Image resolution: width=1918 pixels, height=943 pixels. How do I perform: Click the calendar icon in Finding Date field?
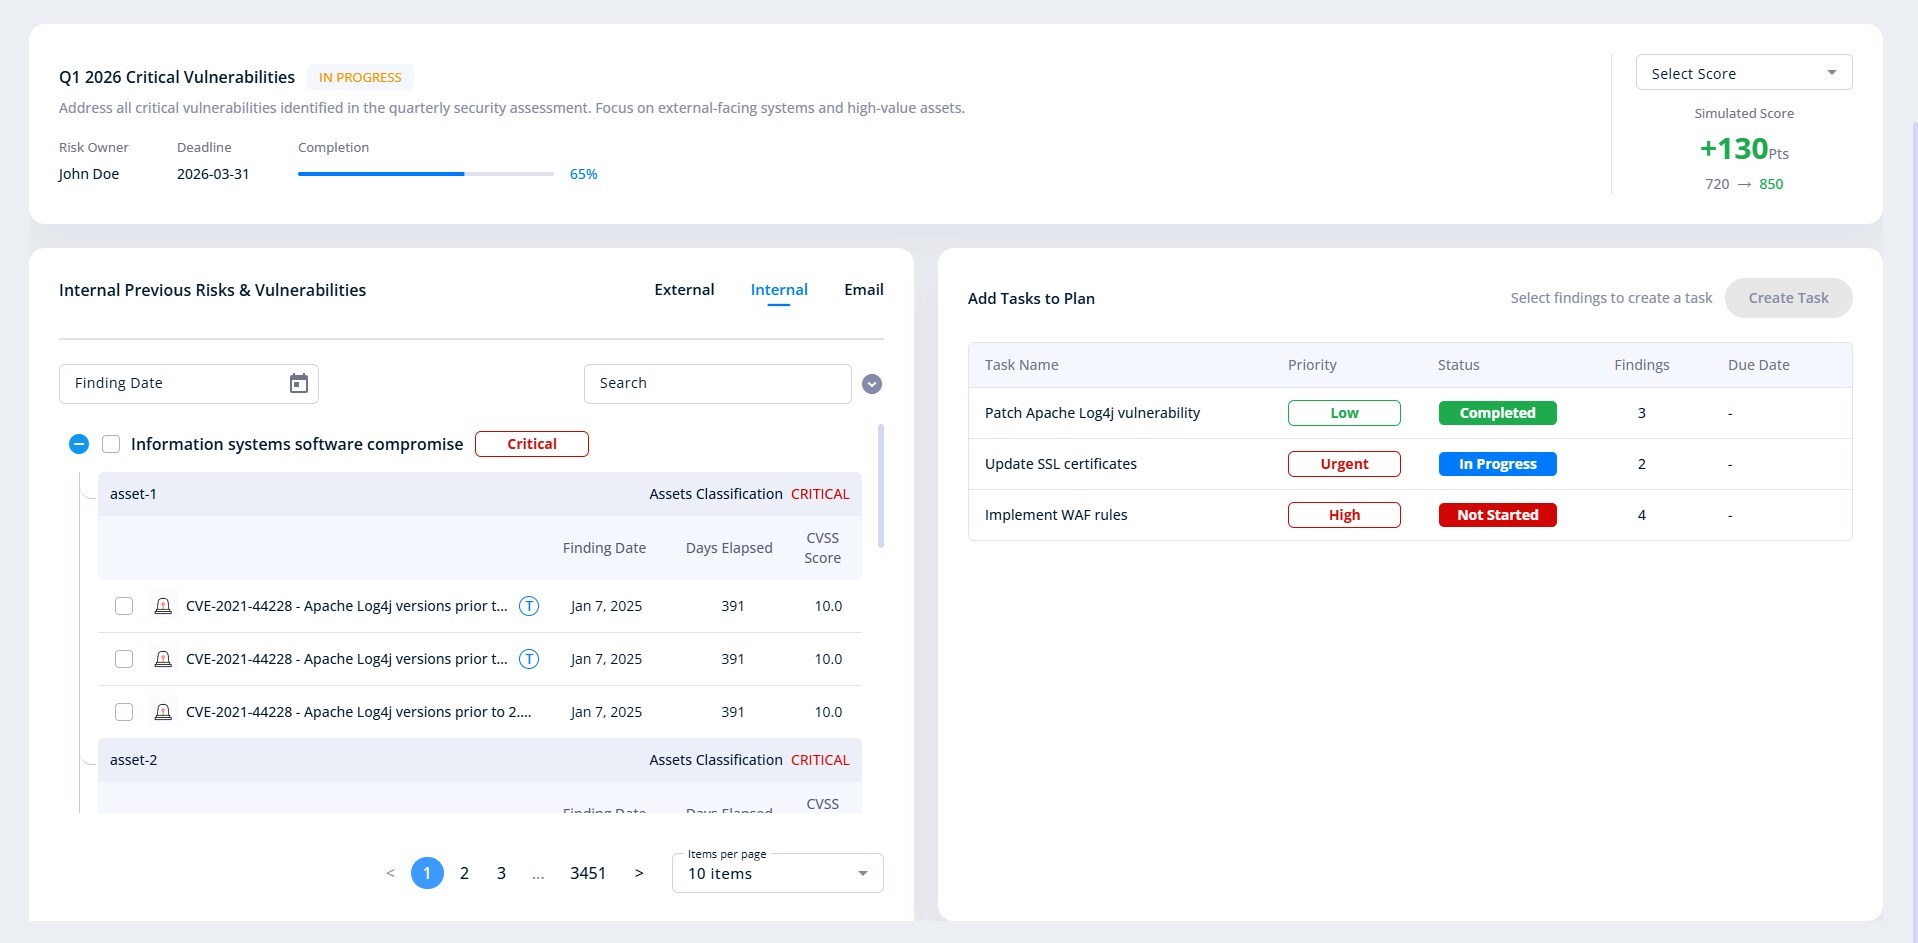pos(298,384)
